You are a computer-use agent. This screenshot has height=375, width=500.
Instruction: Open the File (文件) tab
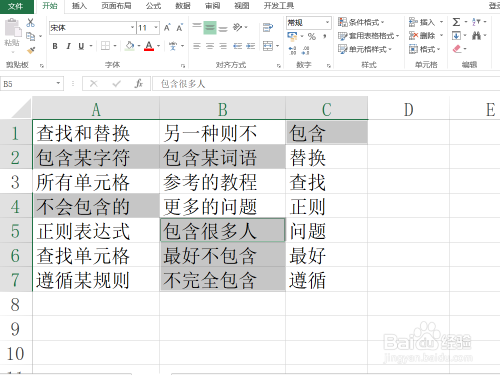click(16, 6)
